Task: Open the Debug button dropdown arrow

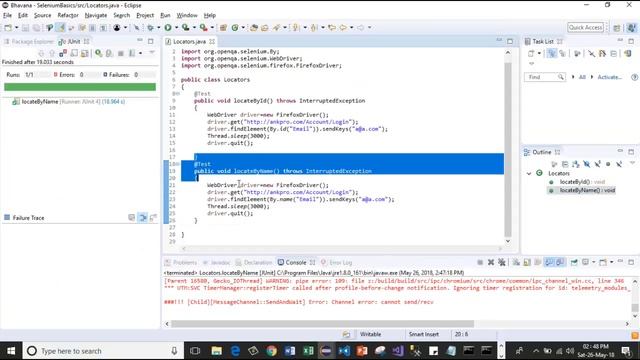Action: [158, 27]
